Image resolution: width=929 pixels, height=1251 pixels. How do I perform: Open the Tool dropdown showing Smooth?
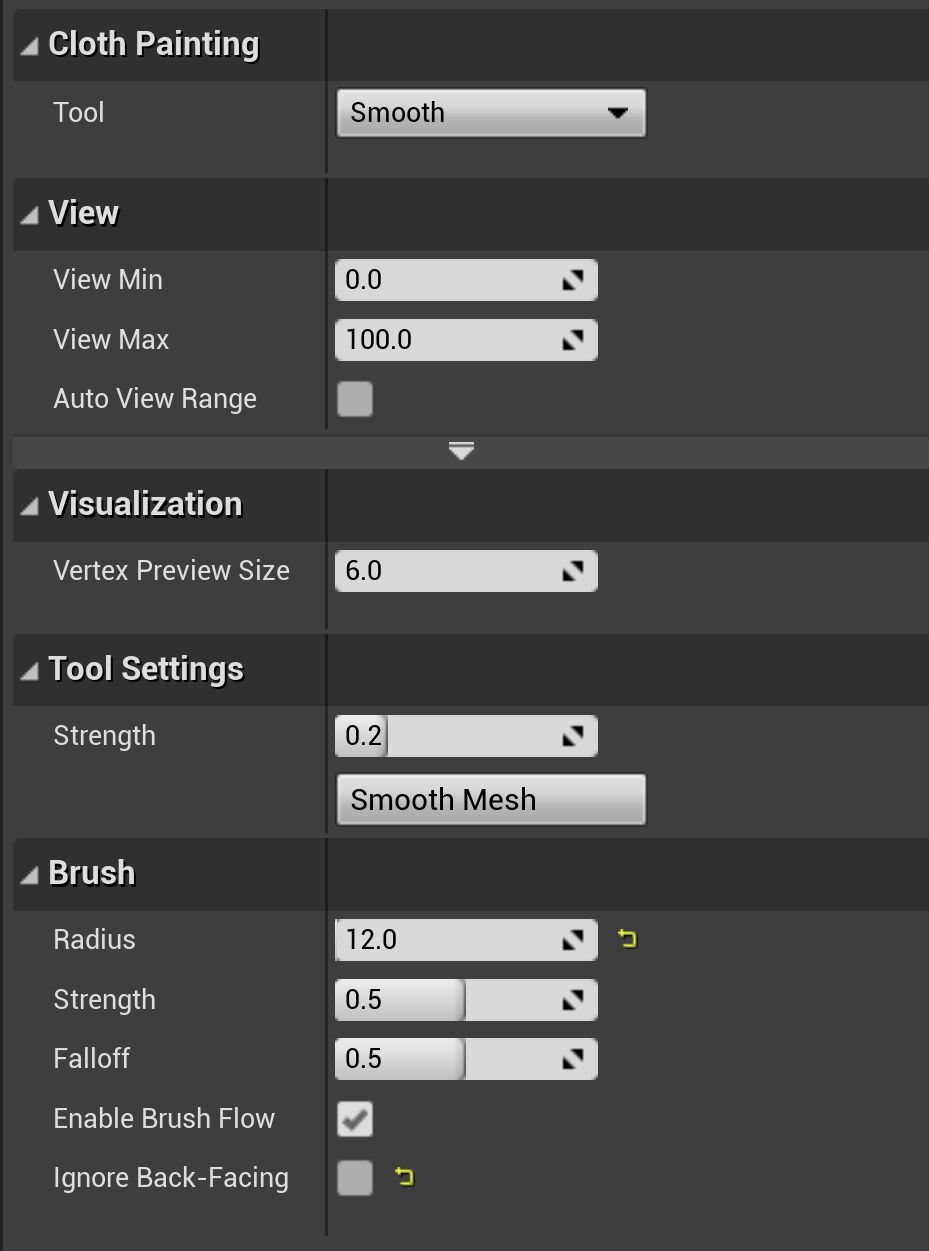click(491, 113)
